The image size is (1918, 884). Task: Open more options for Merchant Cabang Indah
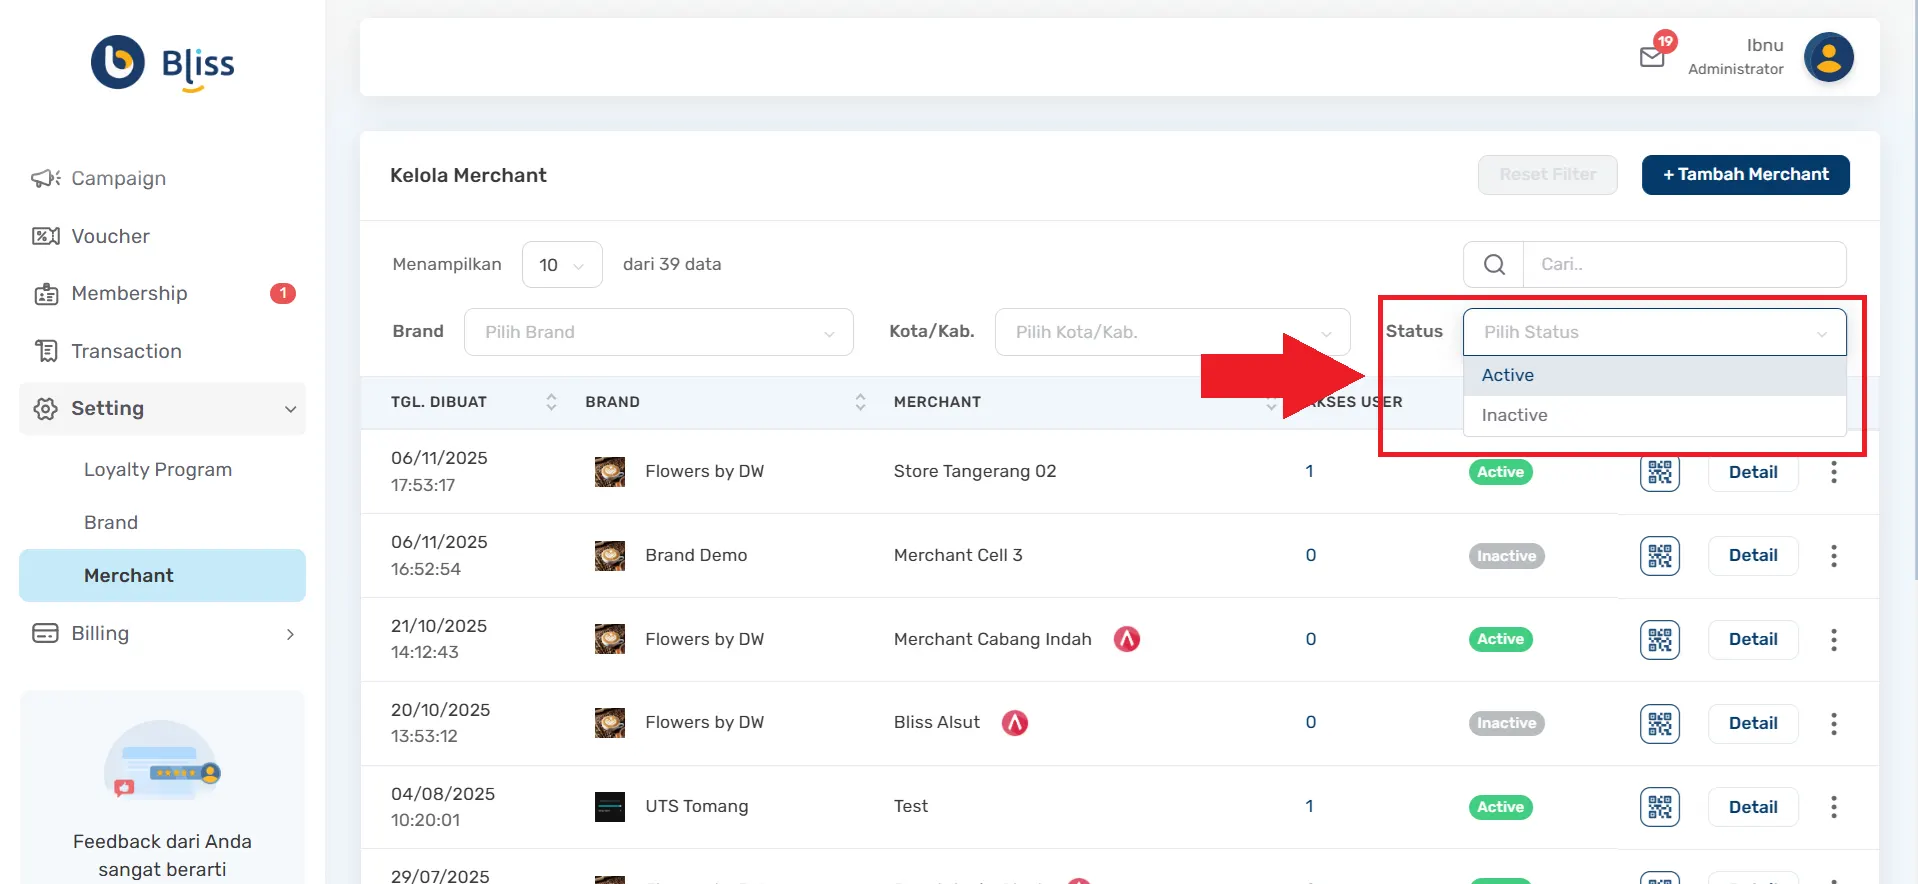pos(1833,640)
